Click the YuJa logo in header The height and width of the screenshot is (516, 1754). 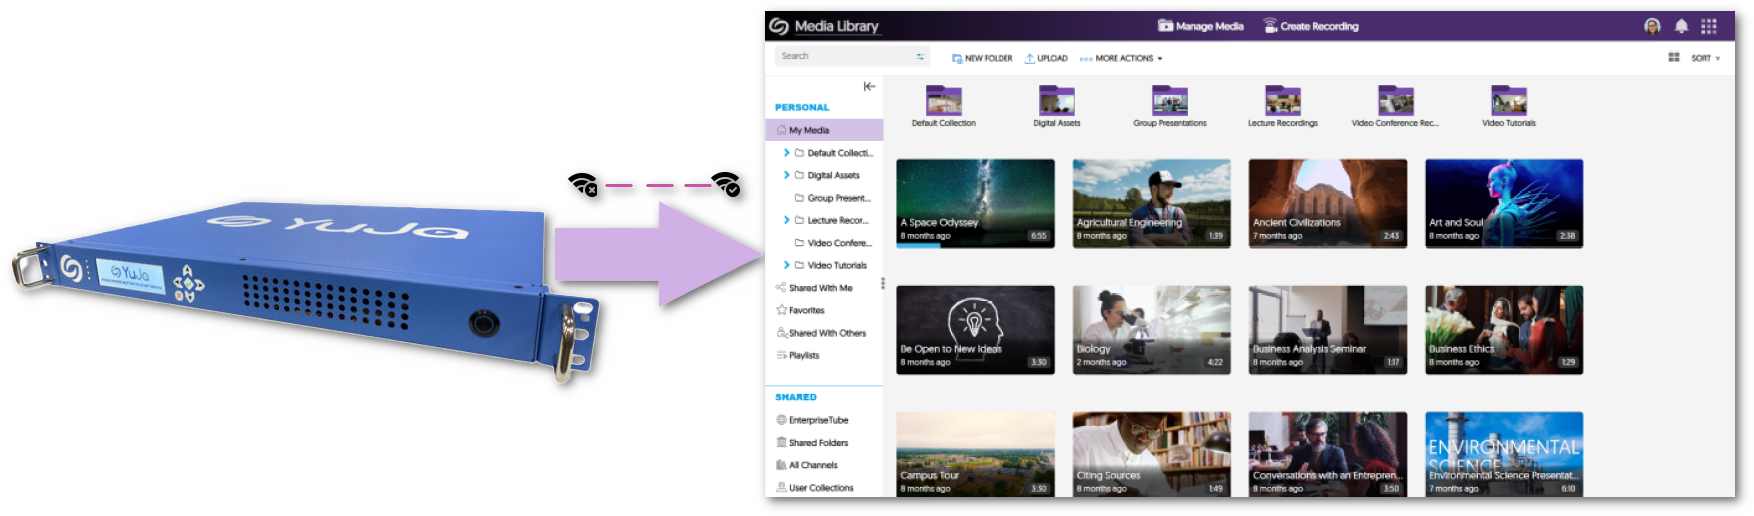point(778,26)
